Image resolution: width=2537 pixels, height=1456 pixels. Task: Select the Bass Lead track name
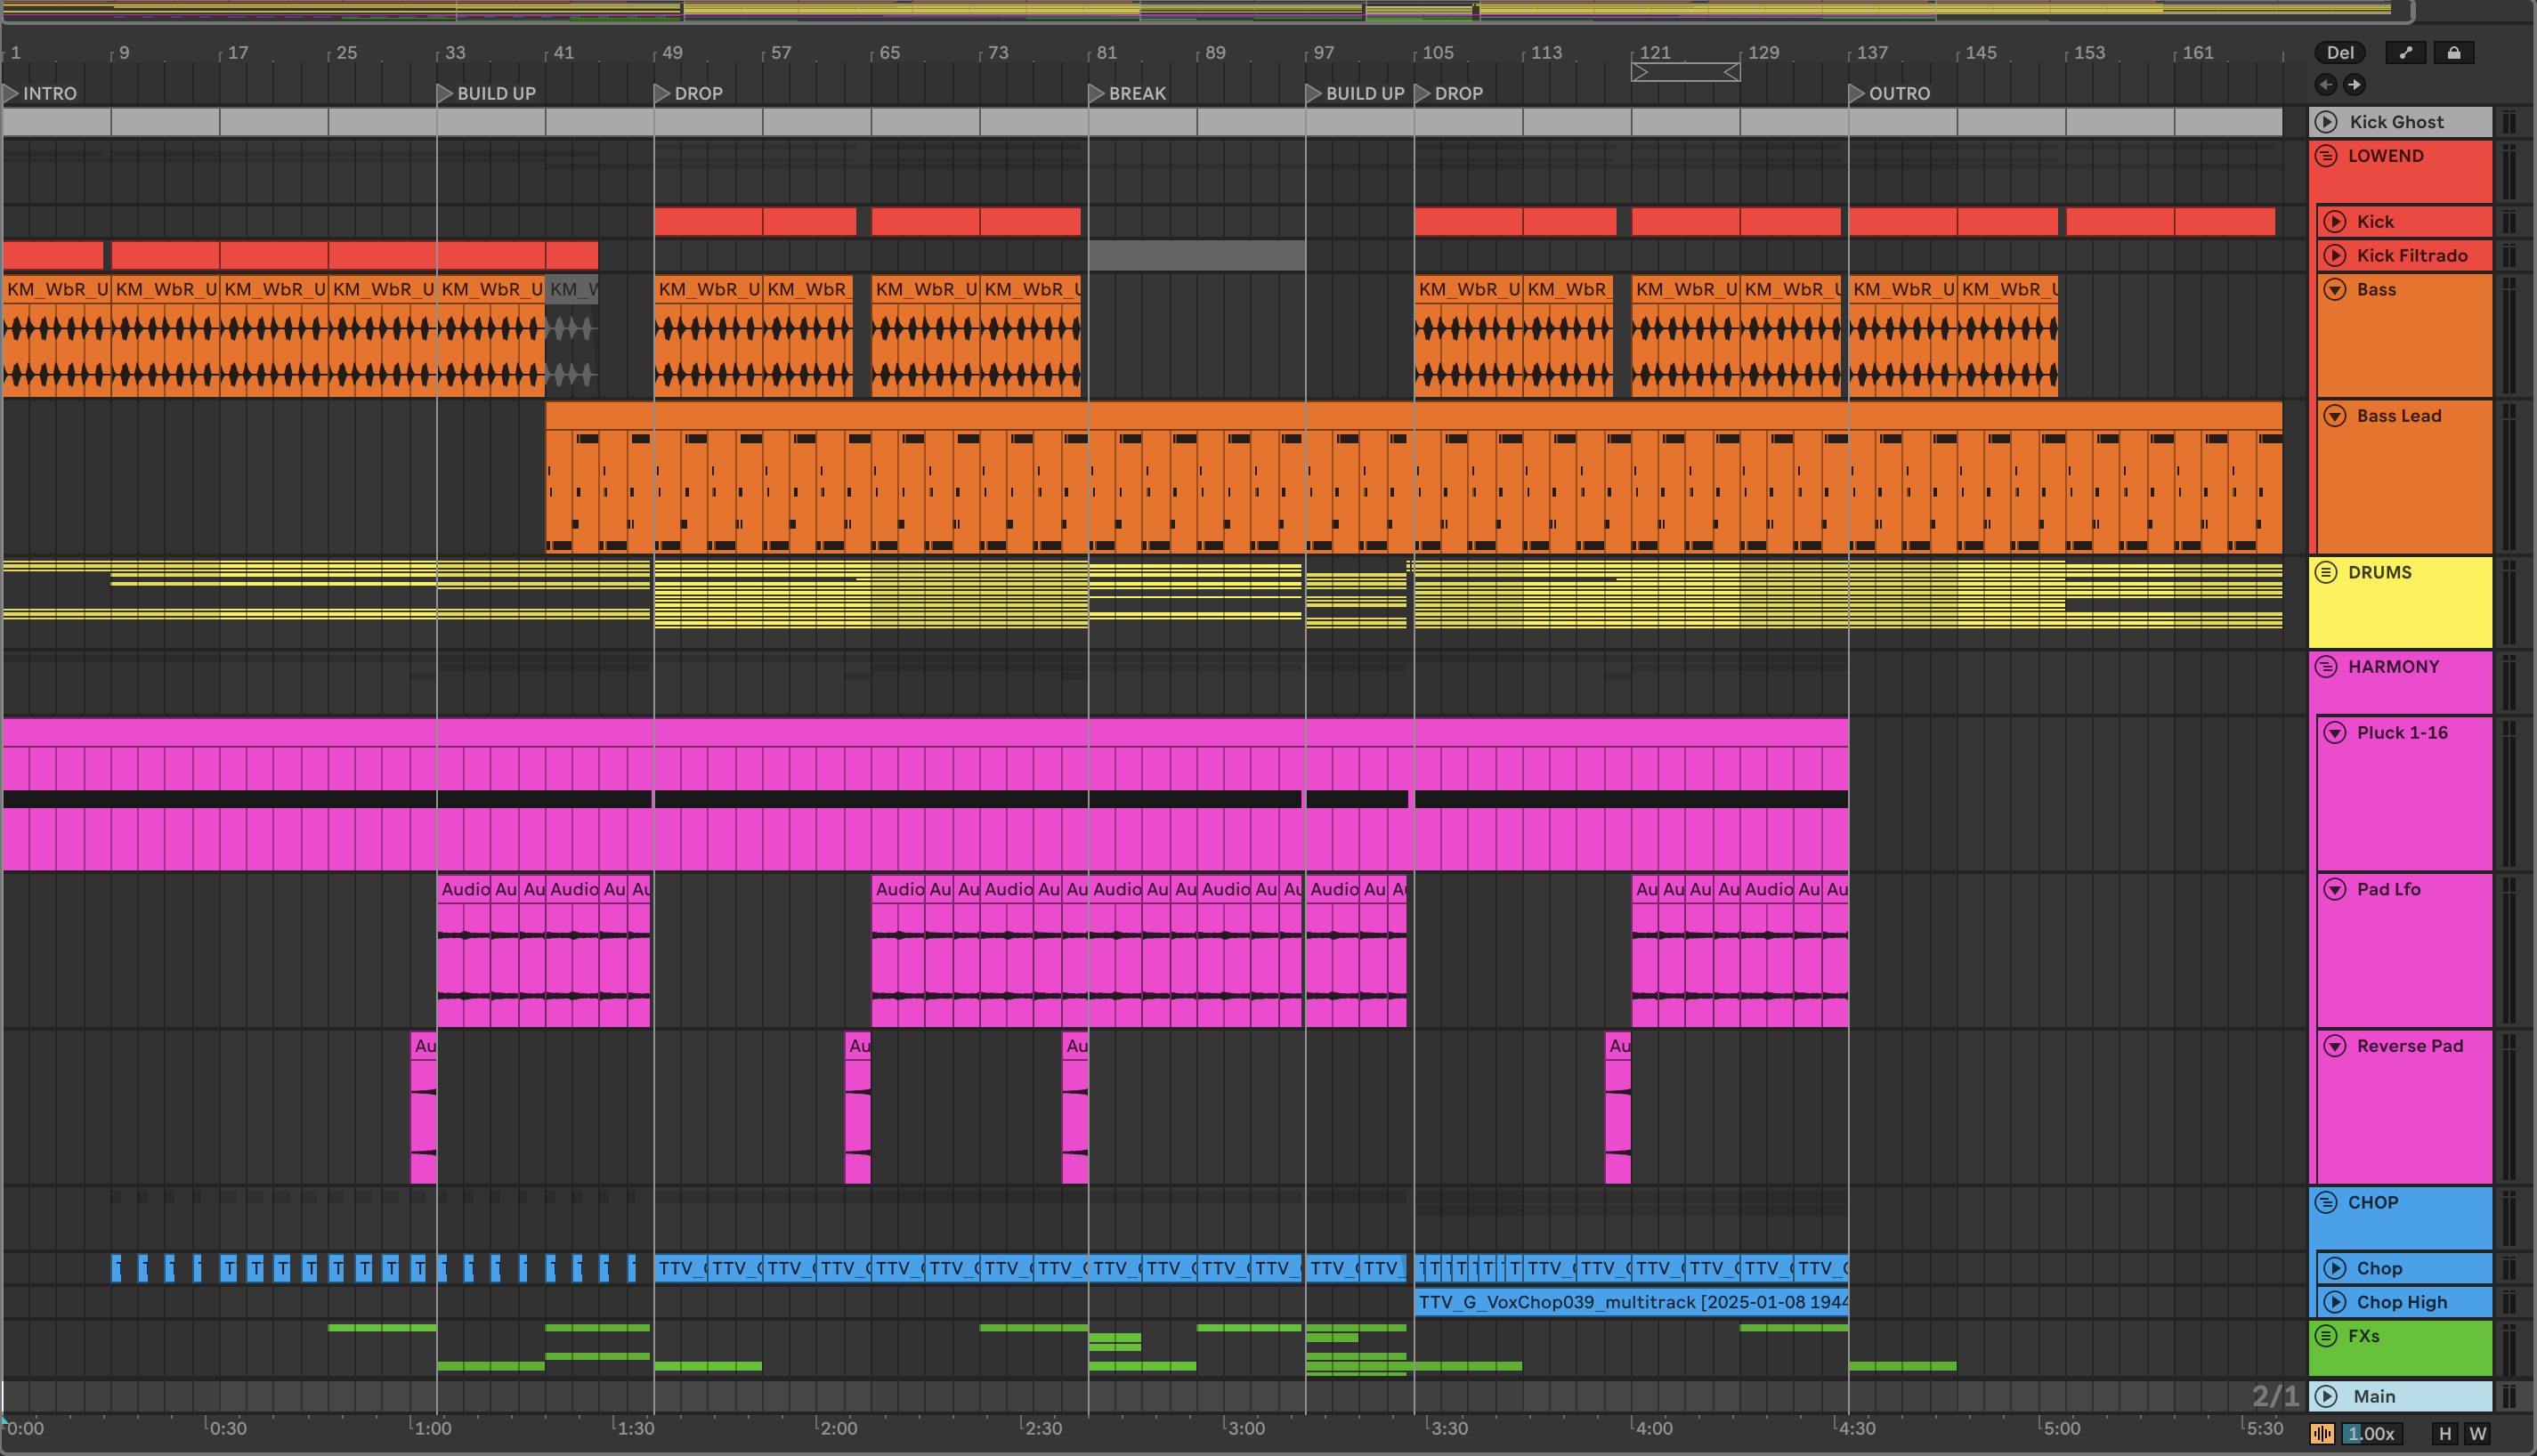tap(2399, 416)
